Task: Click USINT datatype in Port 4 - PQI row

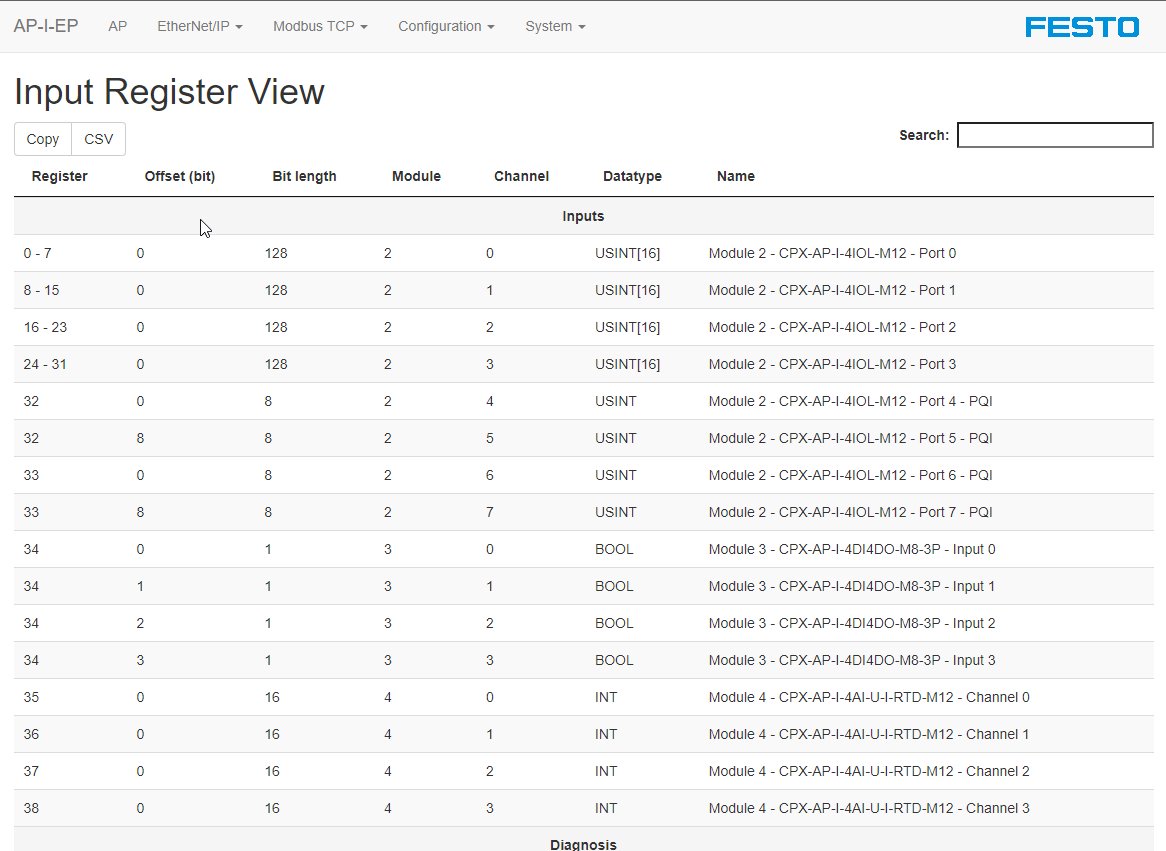Action: (x=616, y=402)
